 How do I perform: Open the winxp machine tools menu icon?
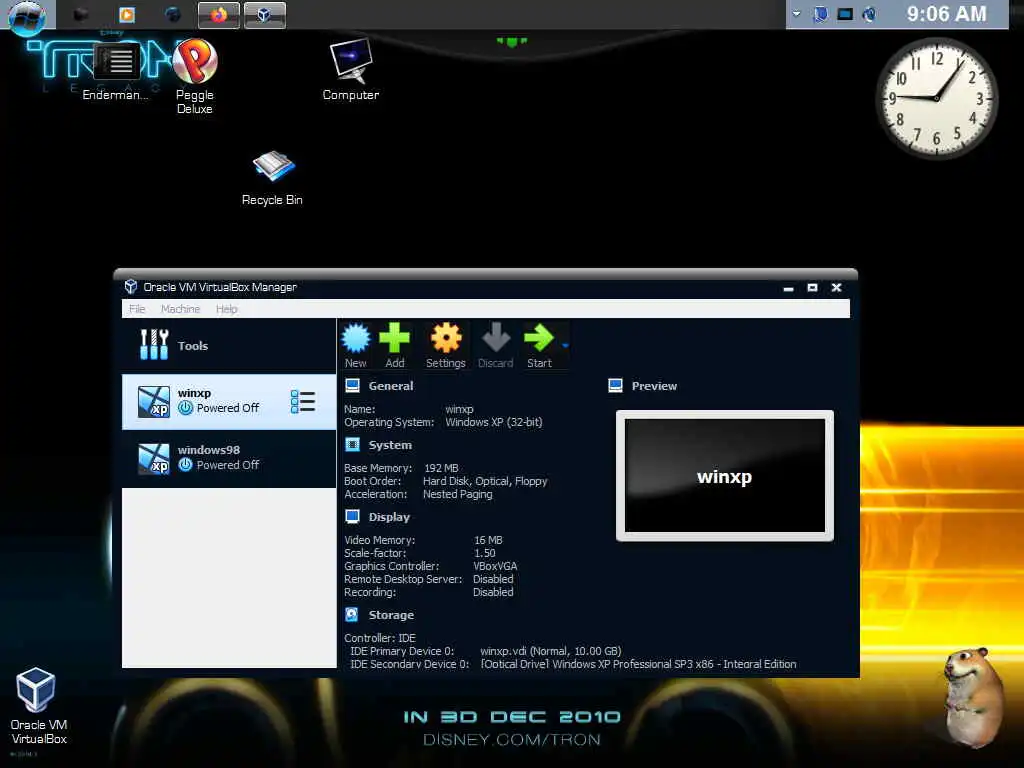(x=303, y=402)
